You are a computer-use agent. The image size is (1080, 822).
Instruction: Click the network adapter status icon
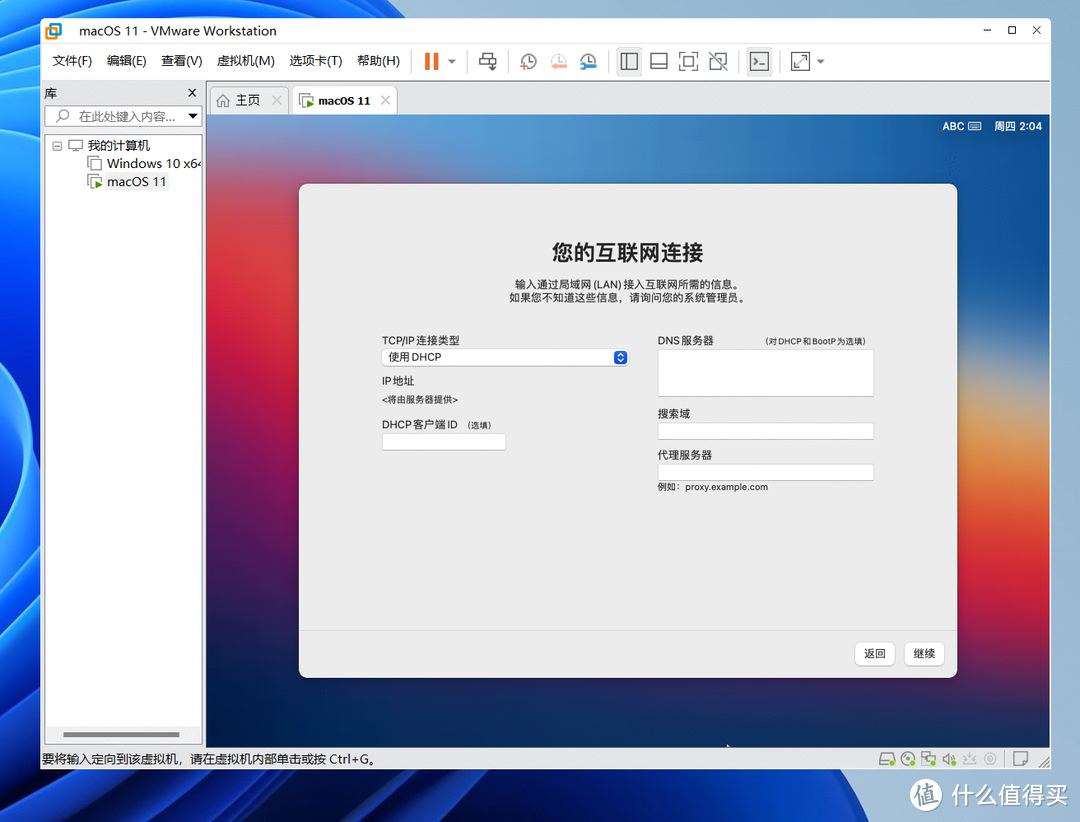pyautogui.click(x=928, y=759)
